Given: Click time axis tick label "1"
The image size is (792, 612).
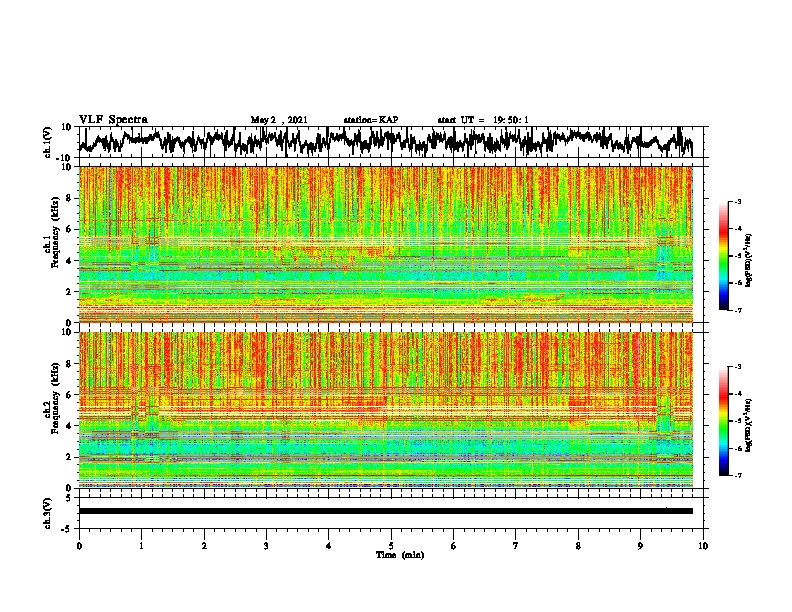Looking at the screenshot, I should [141, 546].
